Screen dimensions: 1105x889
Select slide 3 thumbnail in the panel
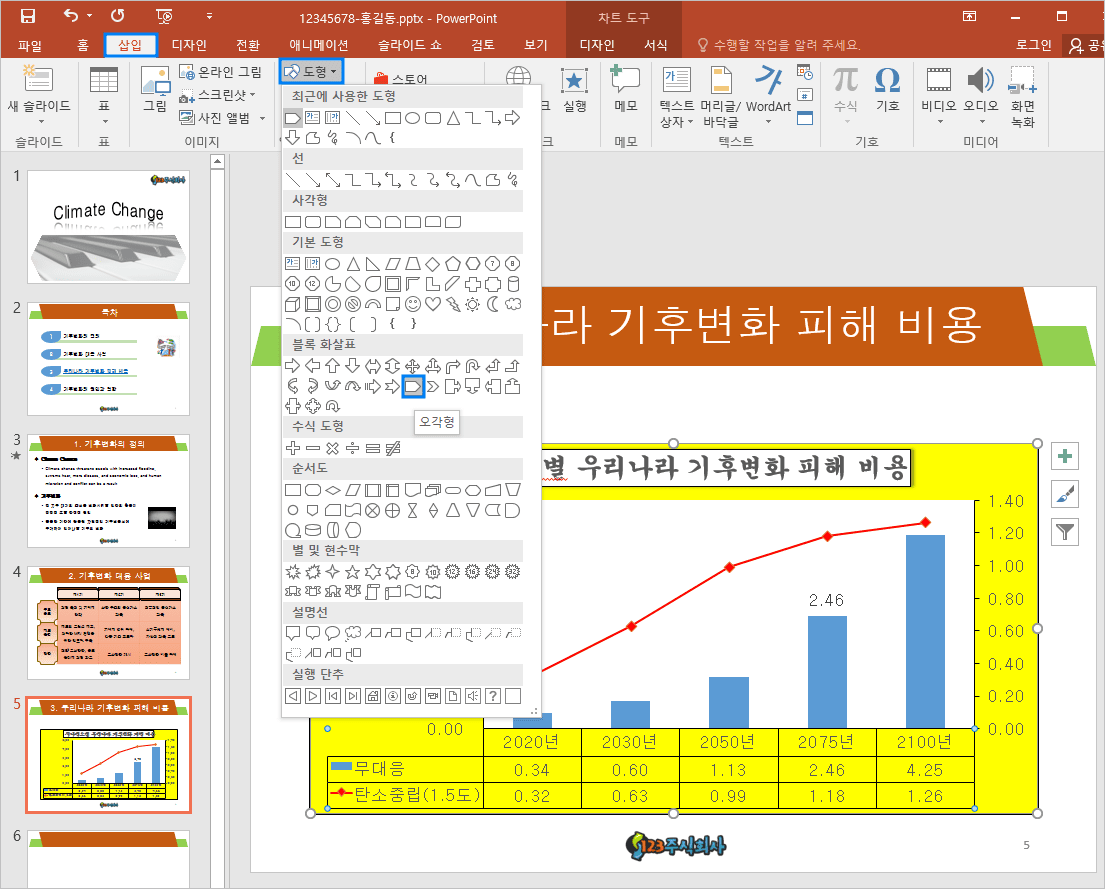109,491
